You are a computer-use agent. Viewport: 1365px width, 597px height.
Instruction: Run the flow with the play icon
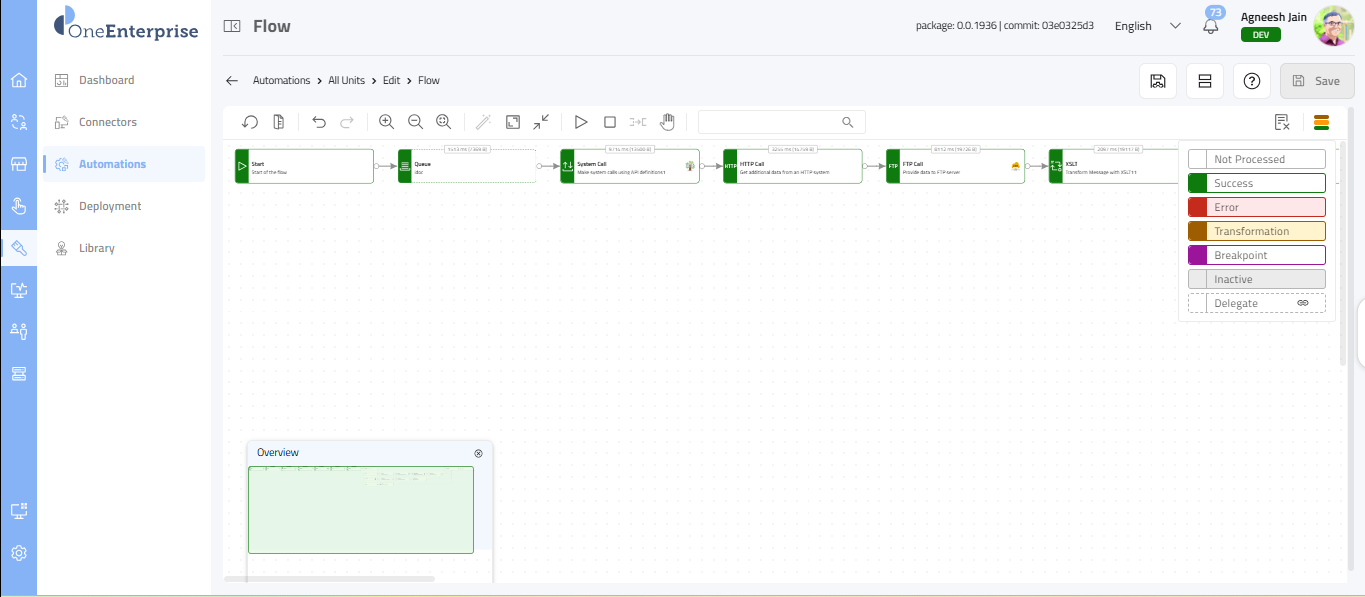point(581,122)
